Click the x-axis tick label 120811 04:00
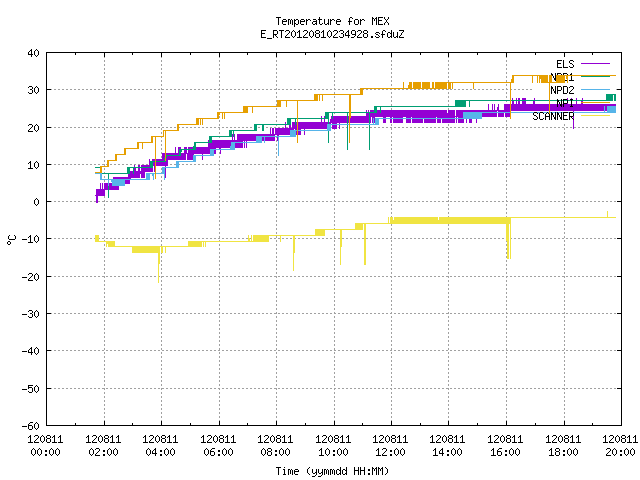640x480 pixels. (160, 446)
